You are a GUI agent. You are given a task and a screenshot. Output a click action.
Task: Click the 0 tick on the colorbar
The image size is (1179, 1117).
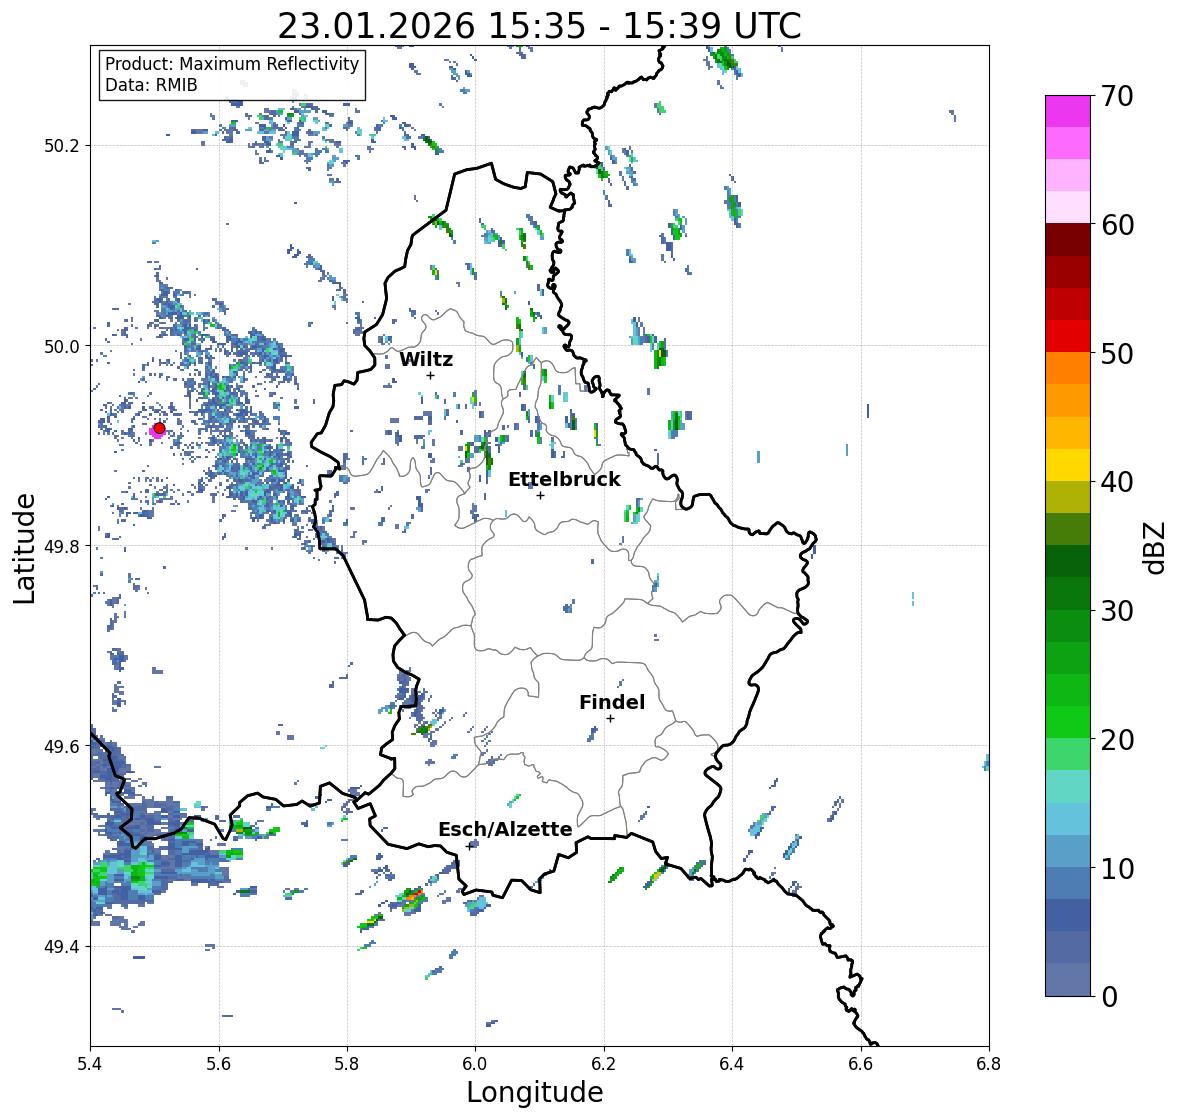point(1109,997)
